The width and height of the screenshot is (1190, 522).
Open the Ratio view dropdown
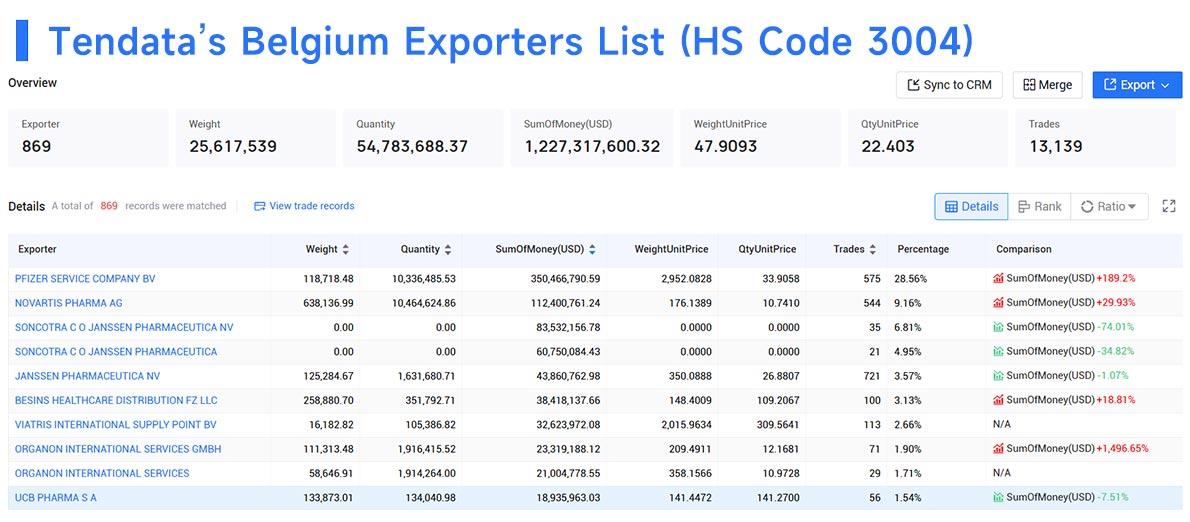(x=1109, y=206)
